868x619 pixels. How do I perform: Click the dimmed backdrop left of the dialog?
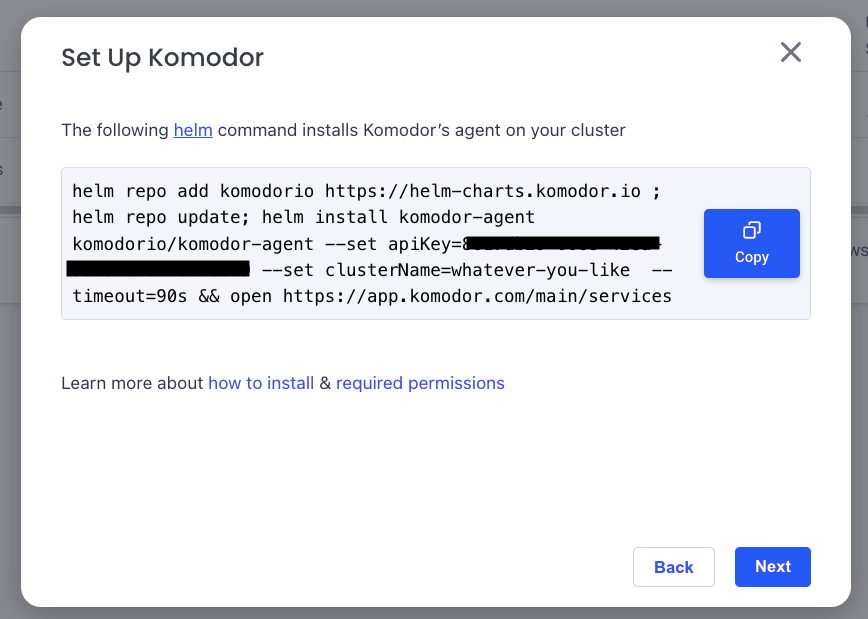click(9, 400)
